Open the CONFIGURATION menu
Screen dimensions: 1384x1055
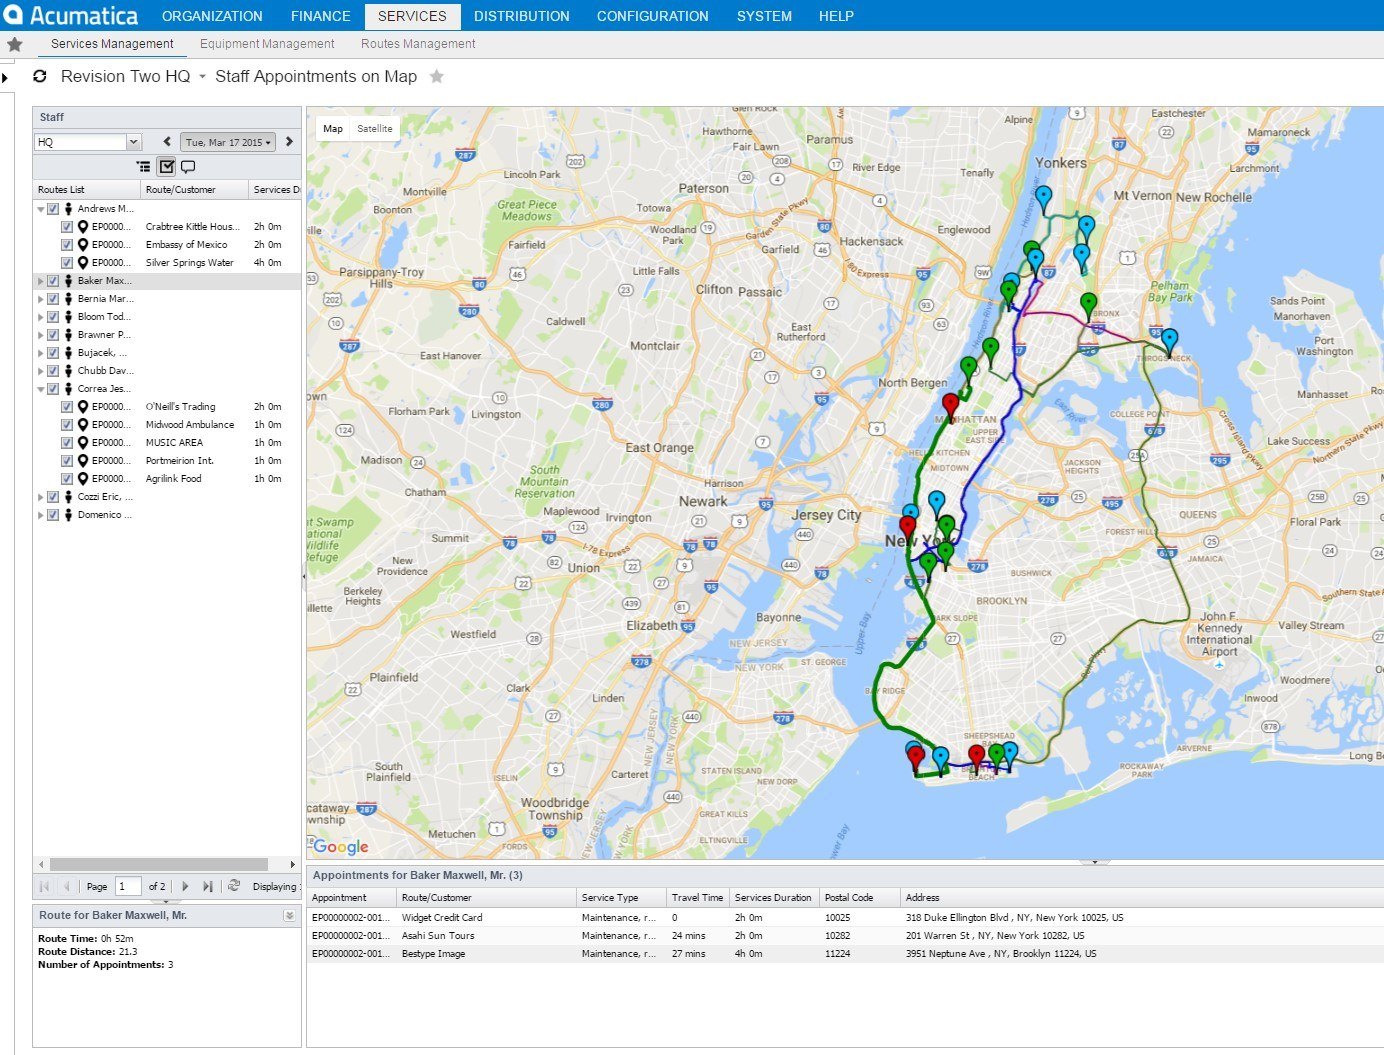(x=653, y=16)
